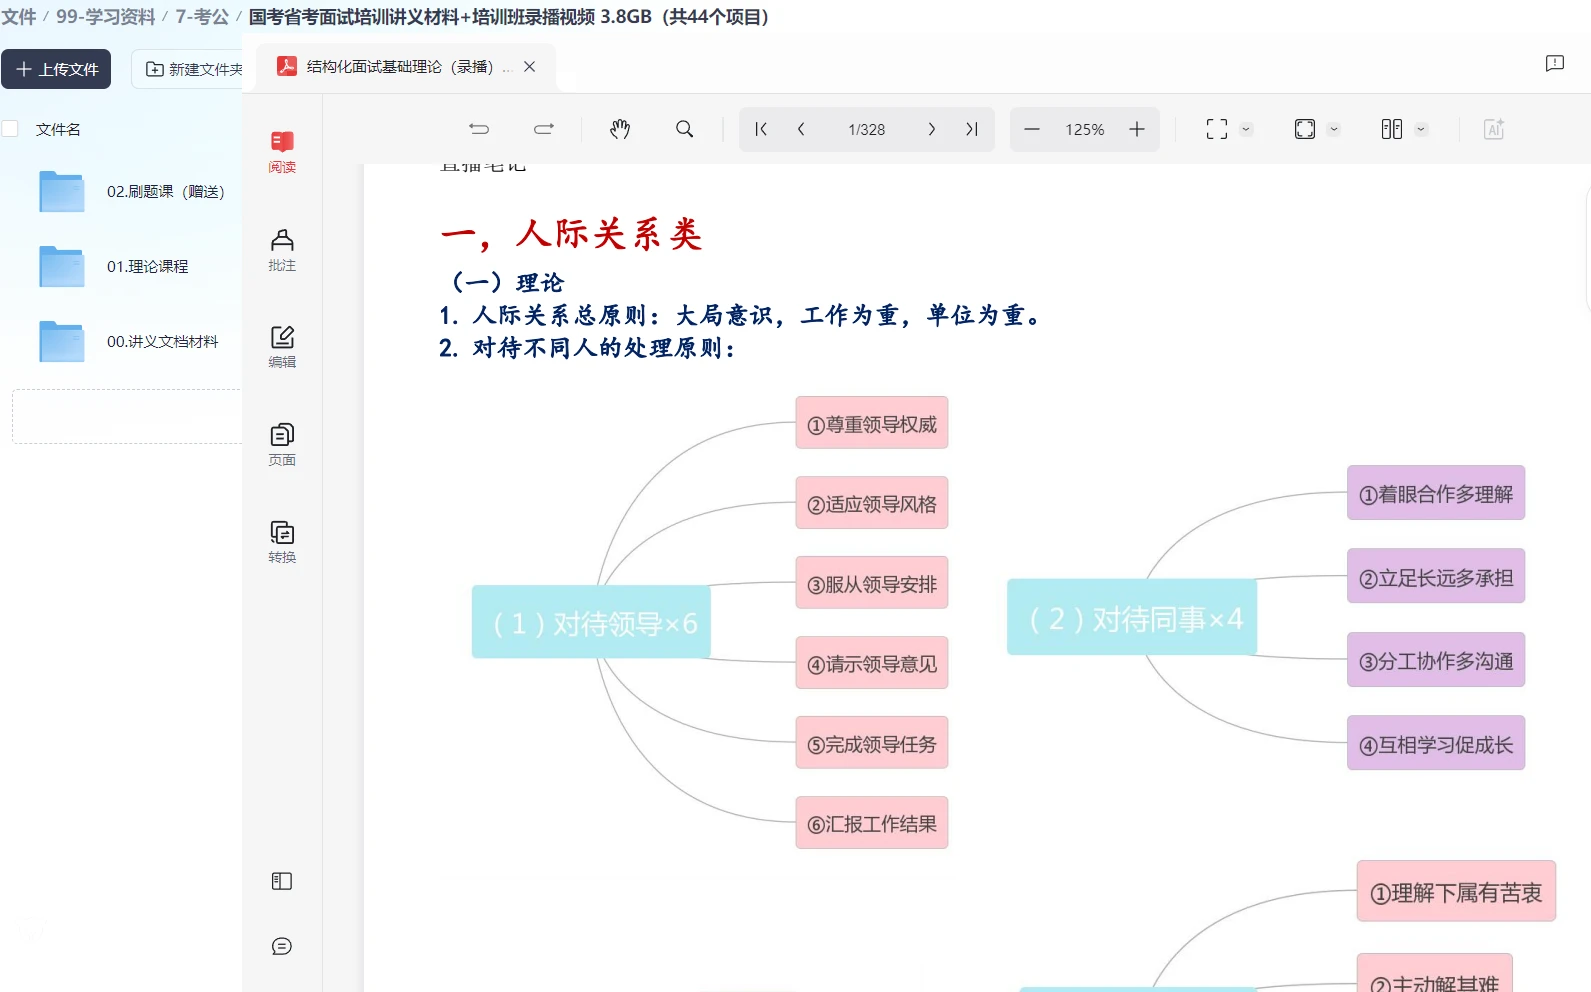The image size is (1591, 992).
Task: Open the feedback icon at top right
Action: (1555, 64)
